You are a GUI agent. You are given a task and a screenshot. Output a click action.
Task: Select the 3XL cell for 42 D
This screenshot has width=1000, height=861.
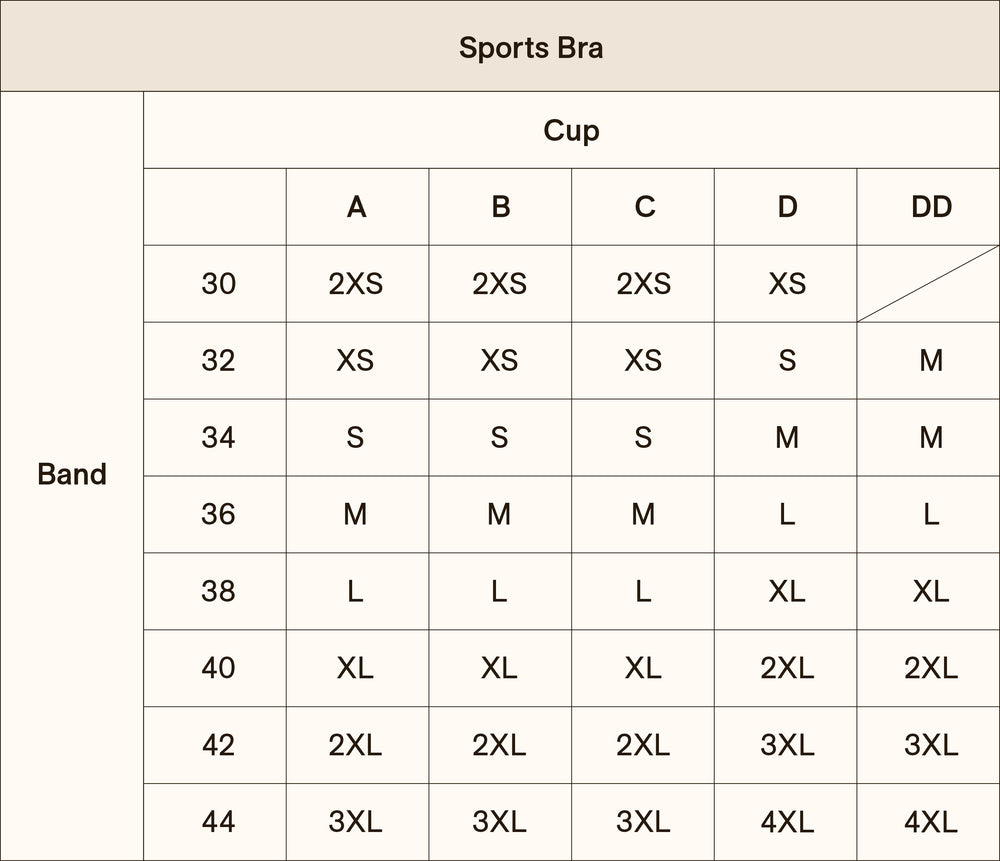[x=787, y=745]
